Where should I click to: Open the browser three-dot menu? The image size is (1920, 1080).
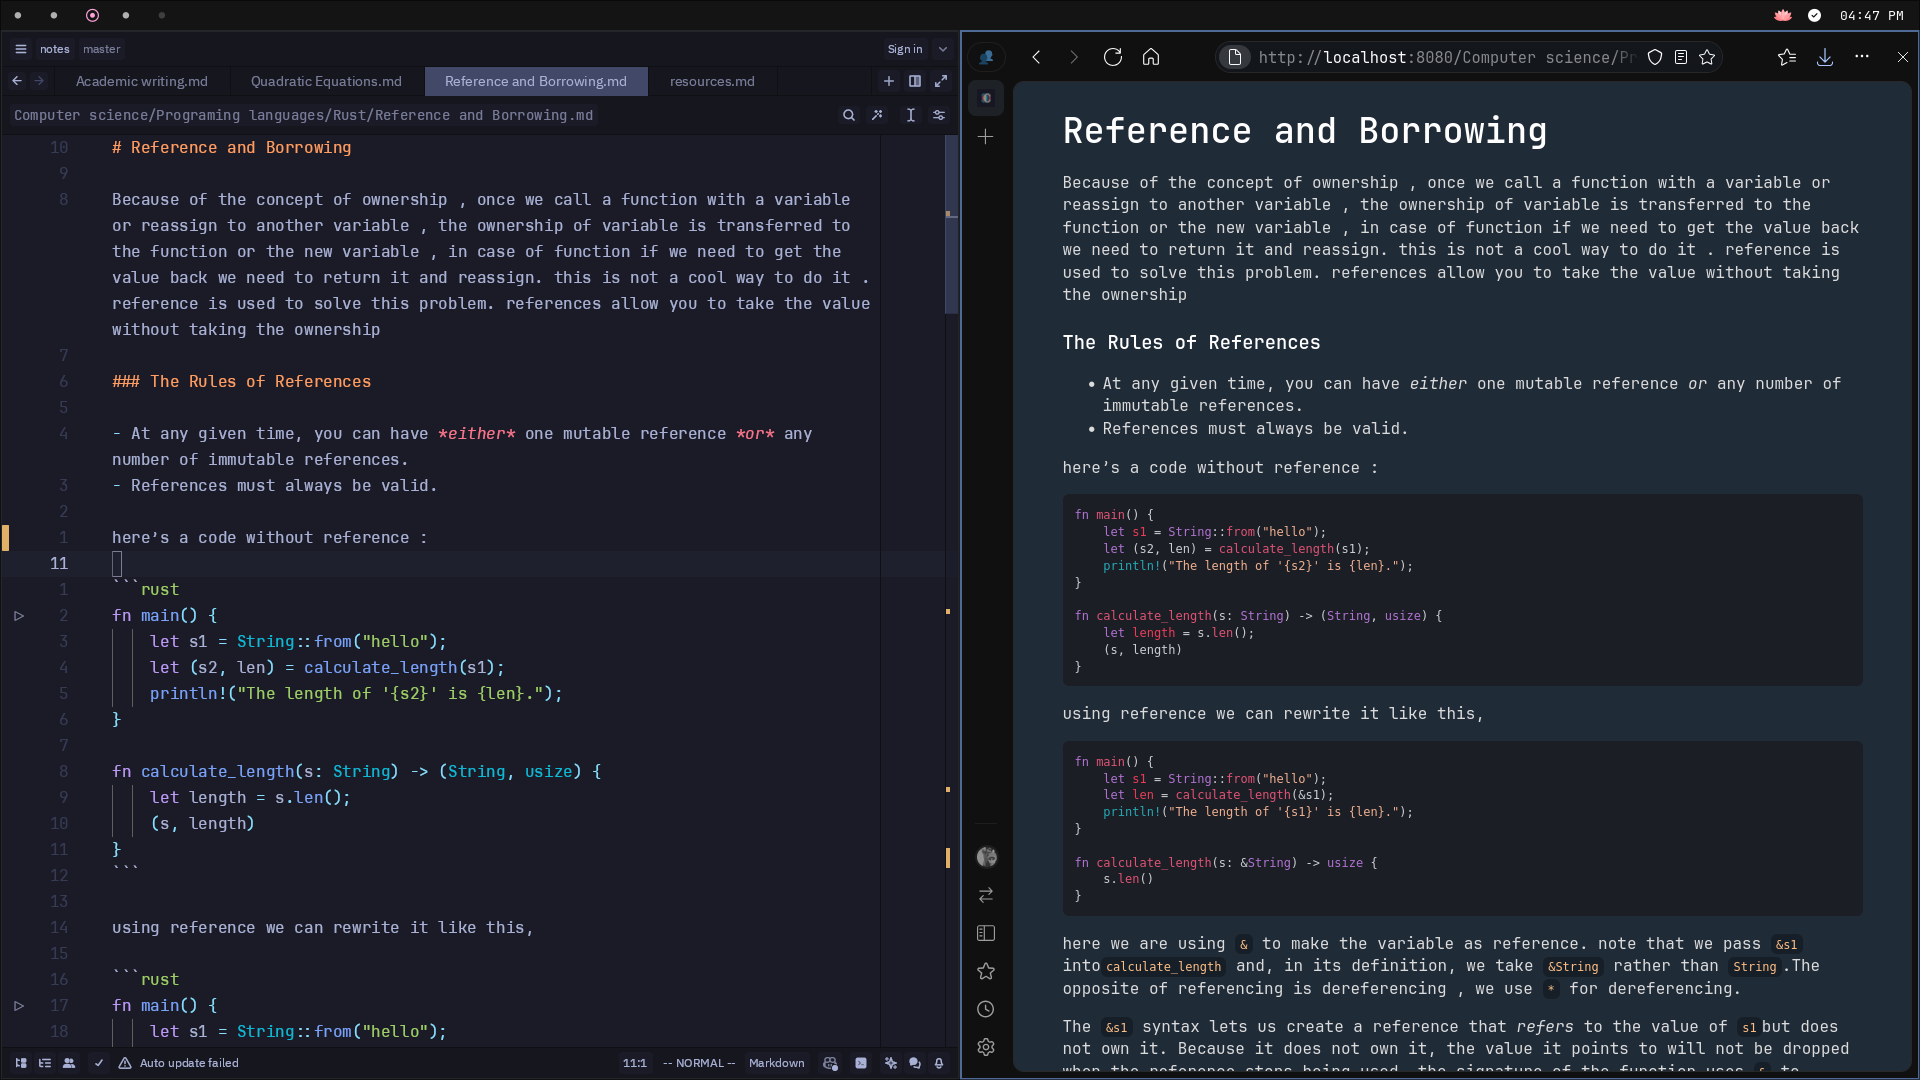(x=1862, y=57)
